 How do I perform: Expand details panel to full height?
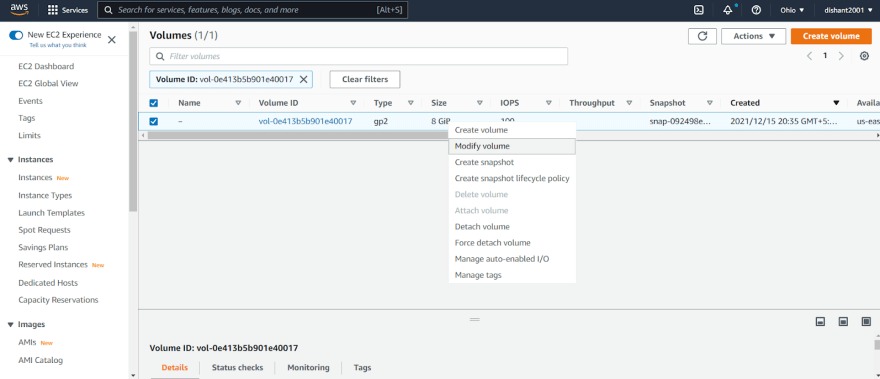(x=865, y=322)
